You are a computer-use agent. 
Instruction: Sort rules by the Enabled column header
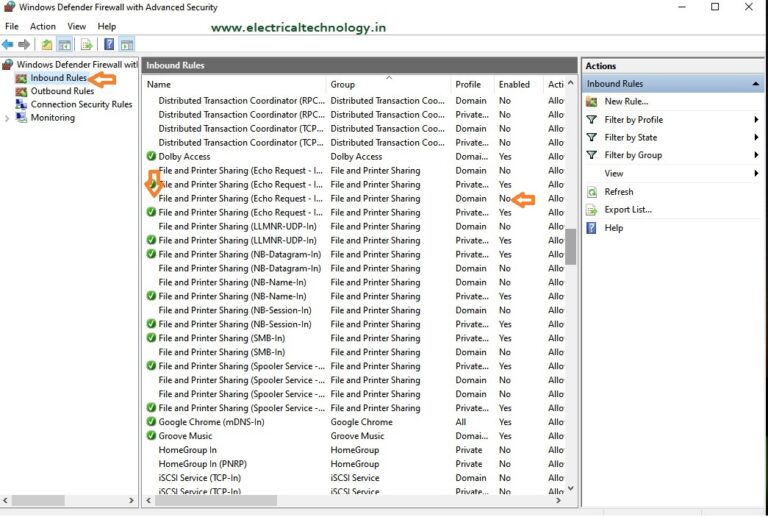(x=519, y=84)
